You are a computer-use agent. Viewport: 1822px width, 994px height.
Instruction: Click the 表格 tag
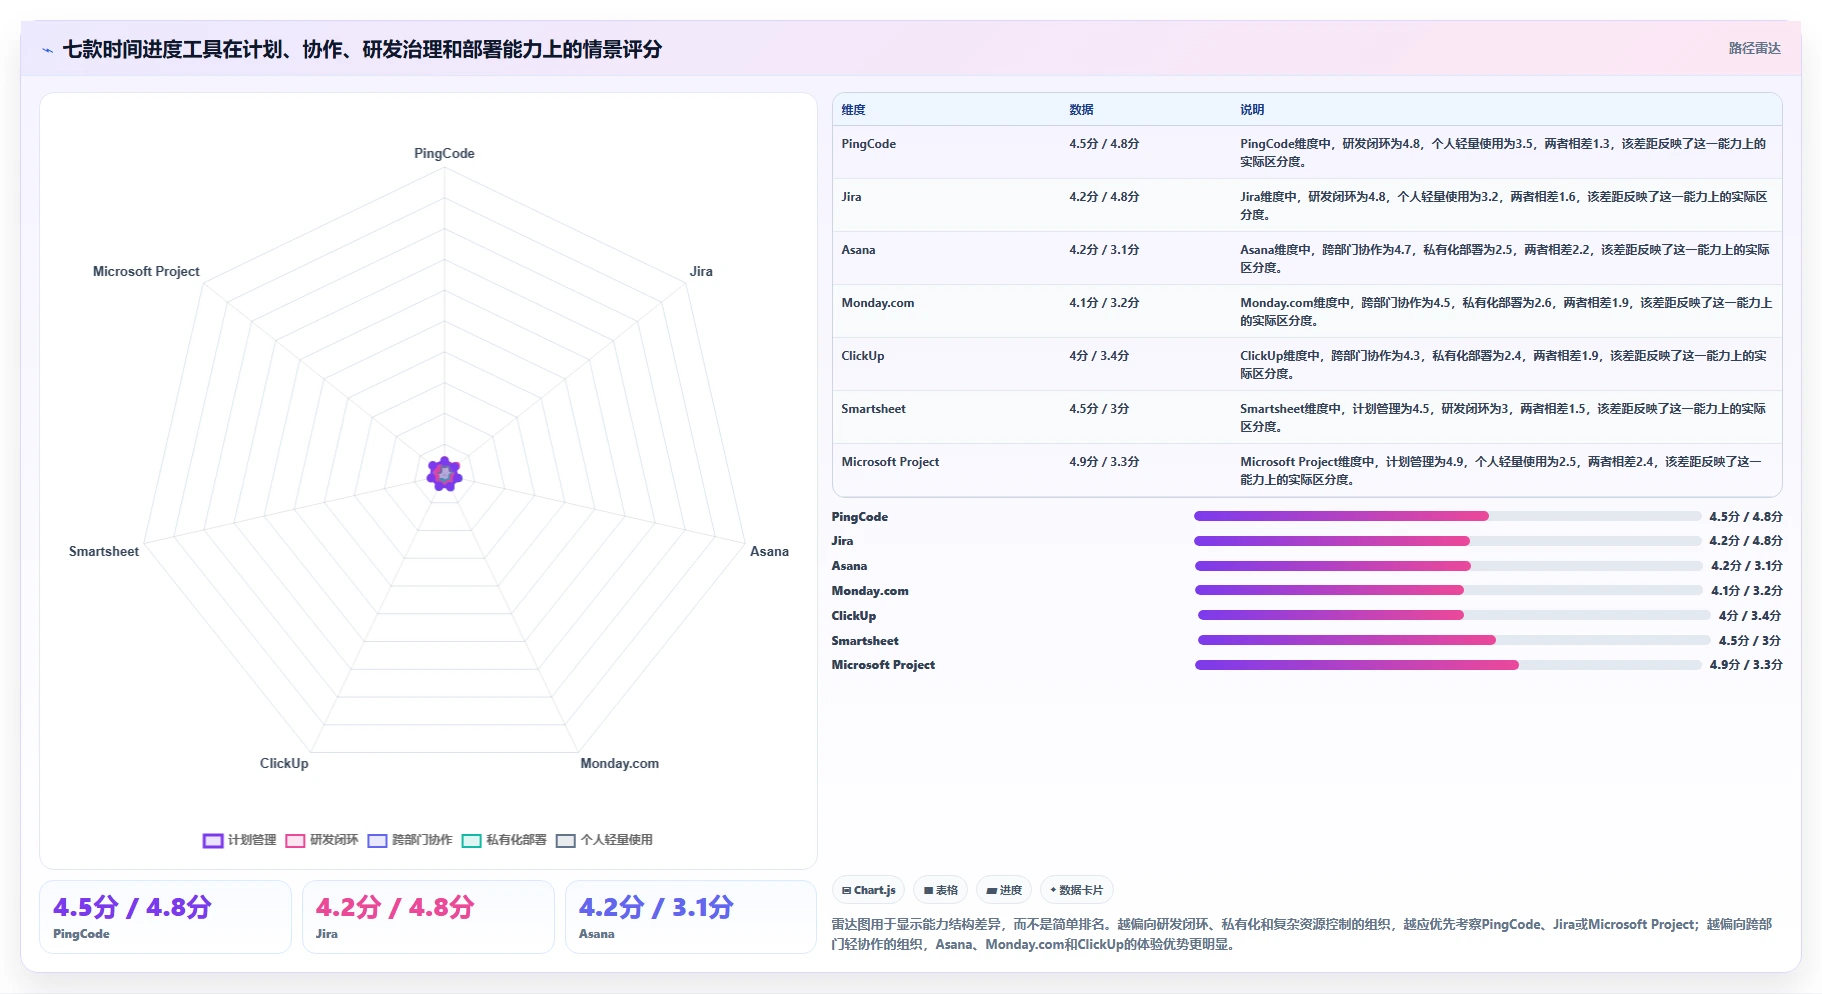[941, 890]
